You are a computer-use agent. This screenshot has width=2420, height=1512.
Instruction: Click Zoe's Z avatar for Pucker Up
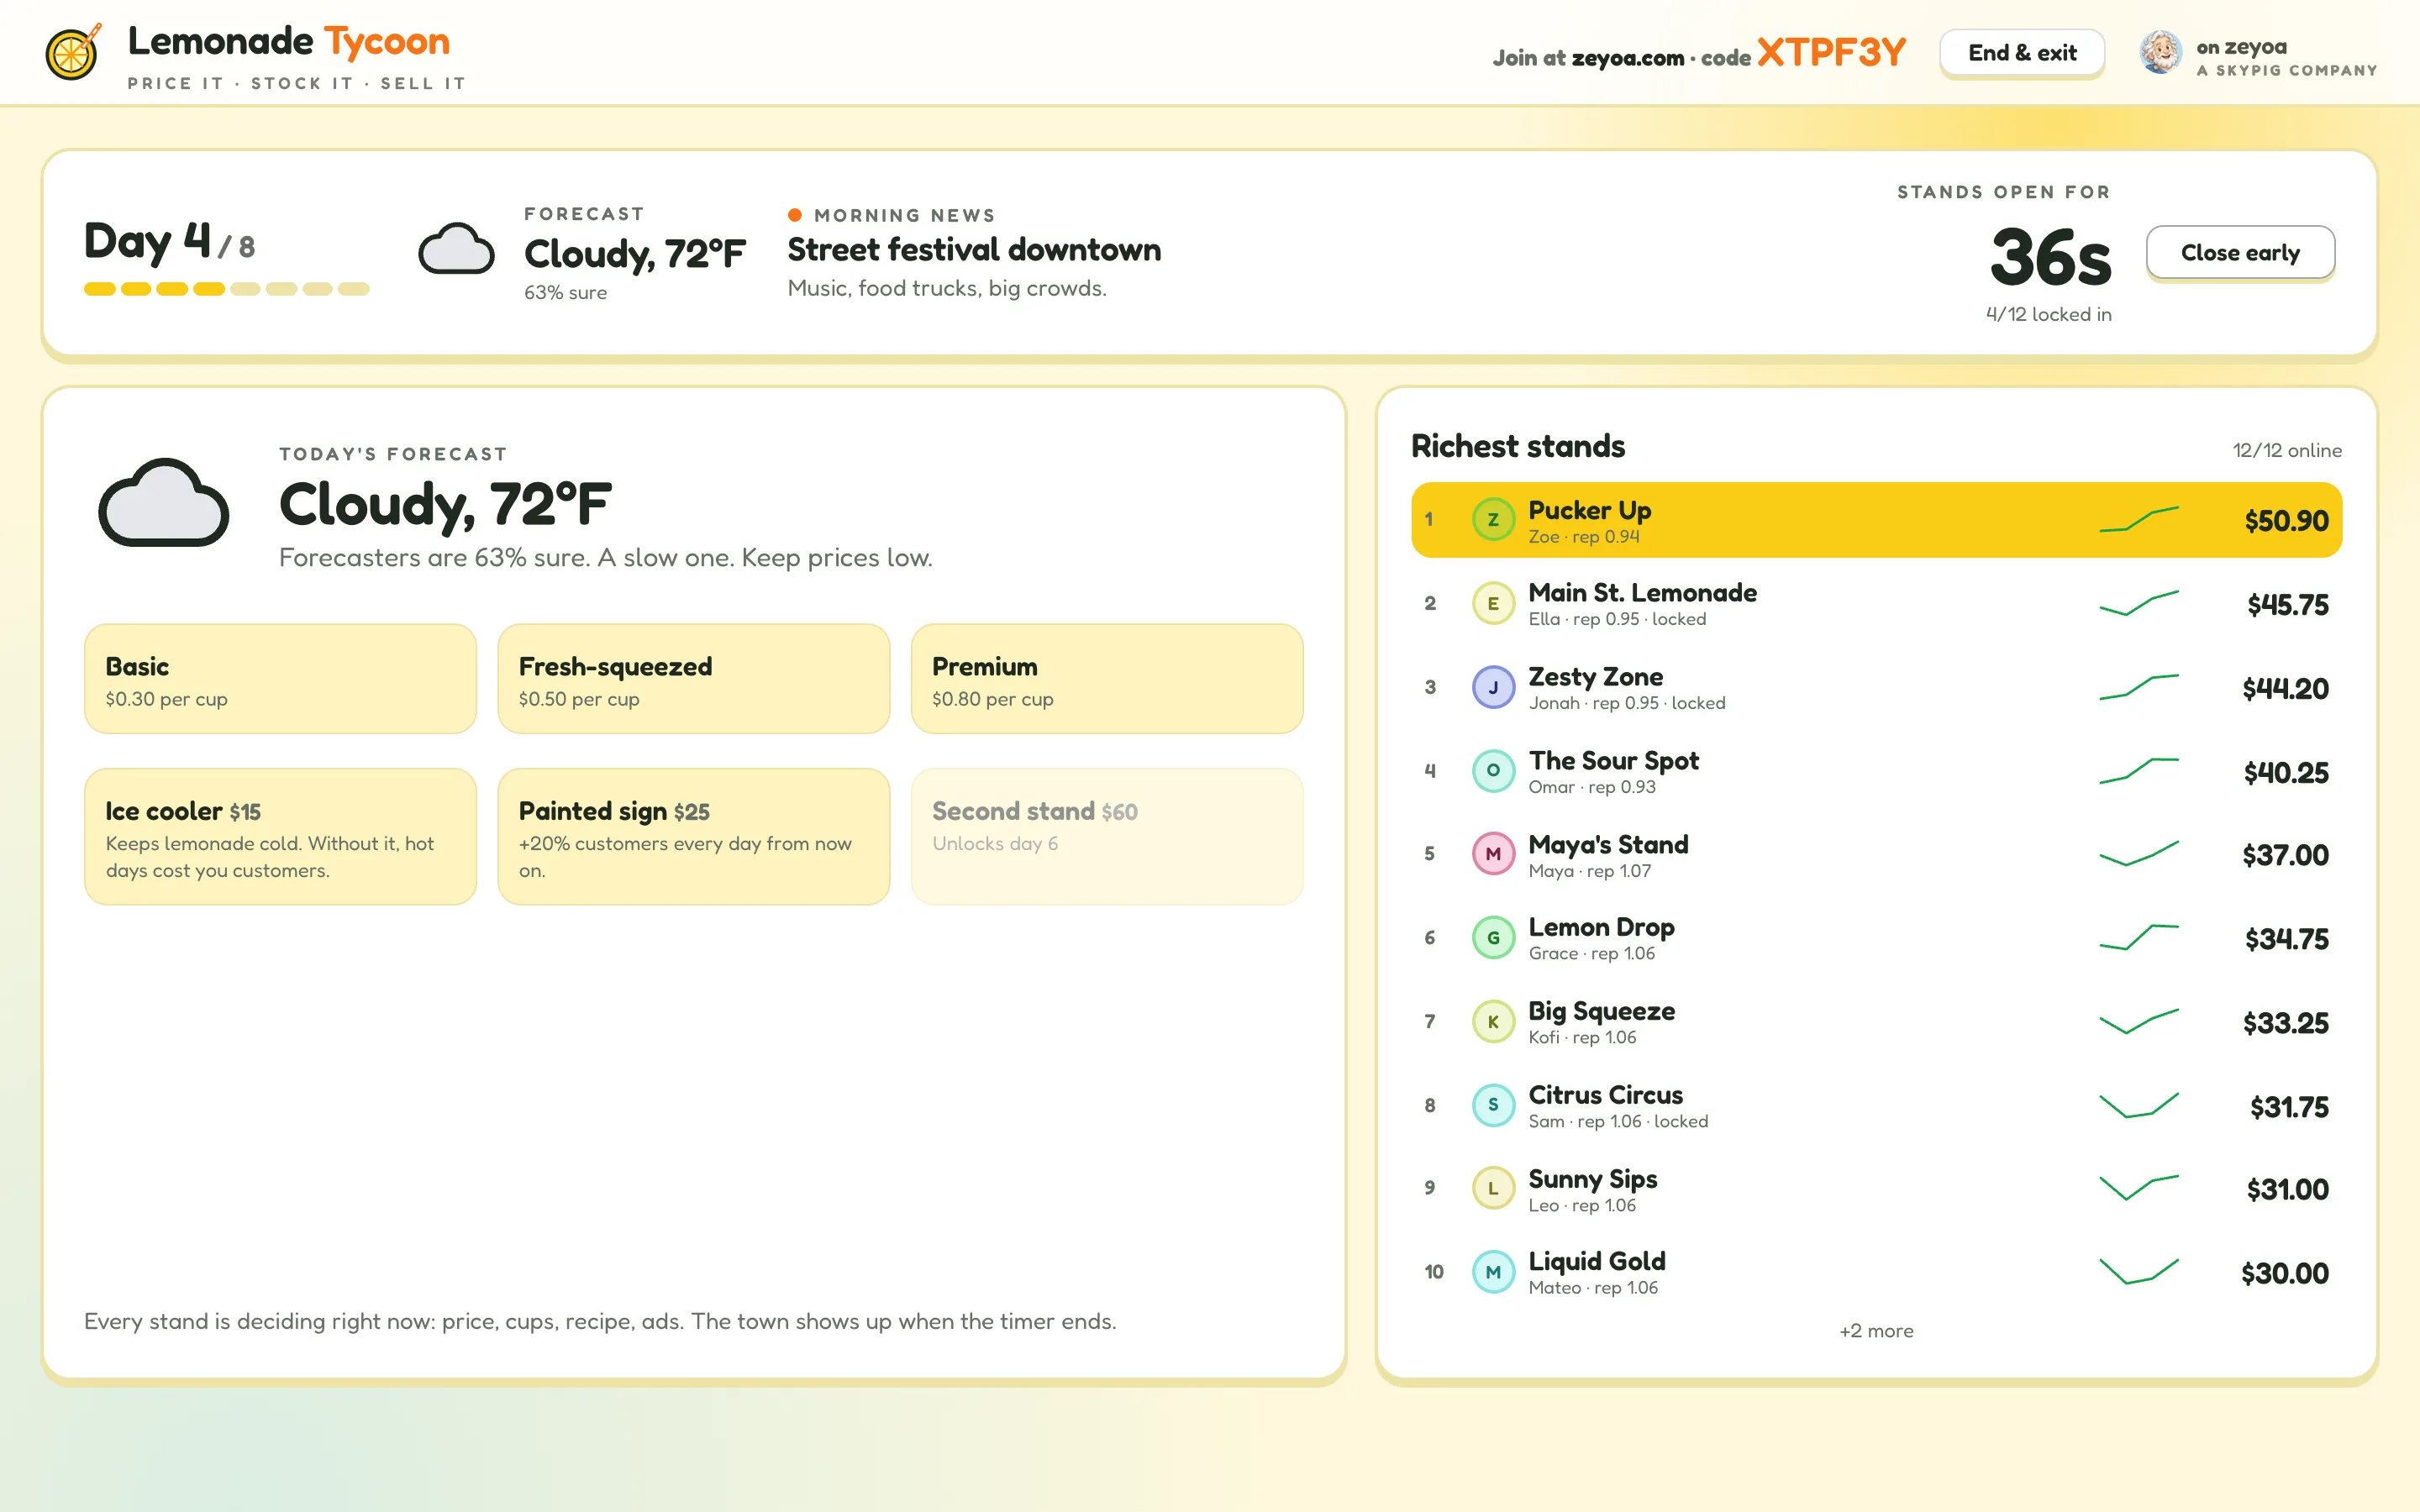(x=1493, y=520)
